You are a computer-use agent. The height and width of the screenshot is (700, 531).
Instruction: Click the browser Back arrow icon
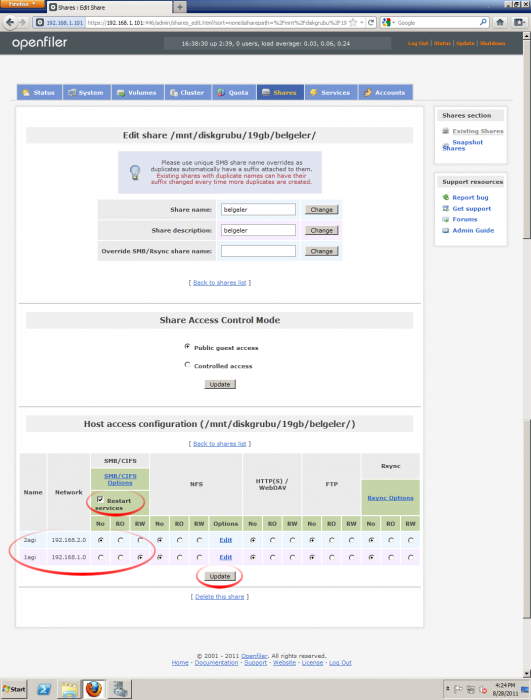pos(10,22)
